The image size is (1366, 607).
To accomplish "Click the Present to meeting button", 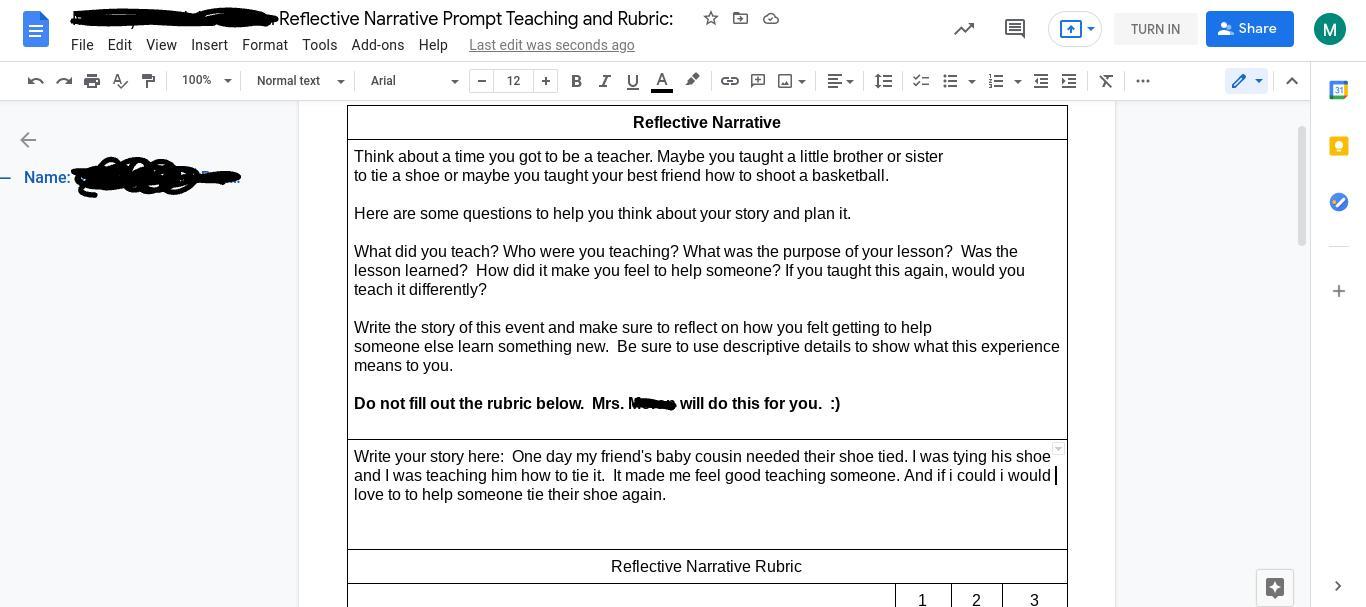I will pyautogui.click(x=1074, y=29).
